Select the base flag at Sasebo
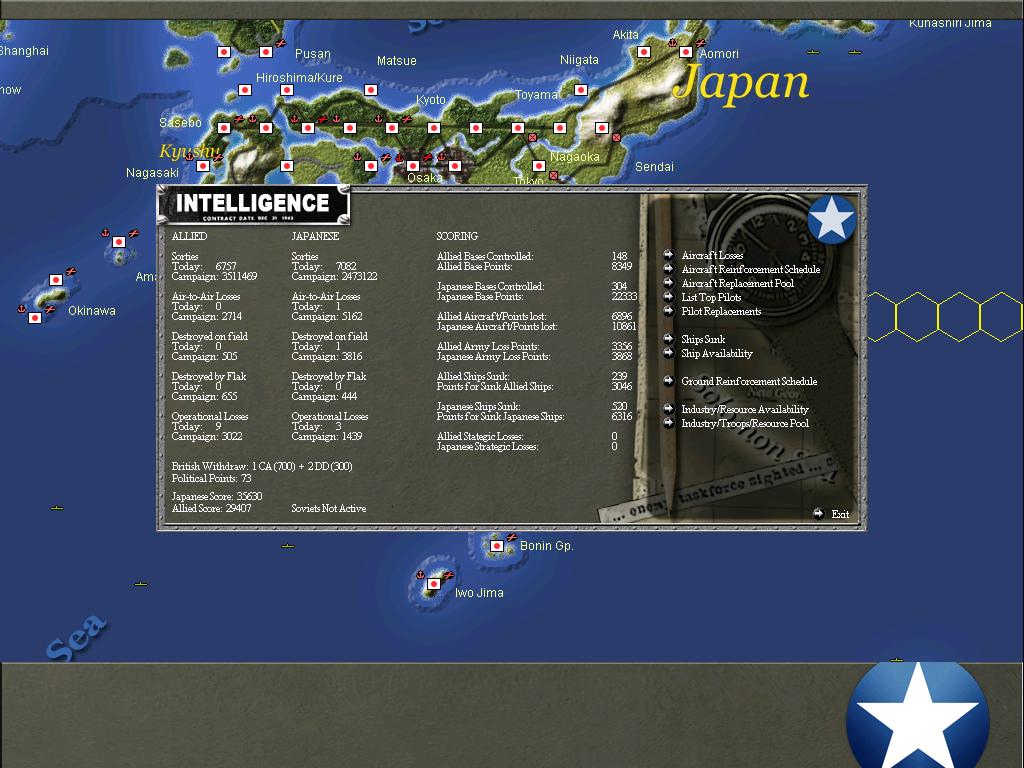Image resolution: width=1024 pixels, height=768 pixels. [224, 128]
